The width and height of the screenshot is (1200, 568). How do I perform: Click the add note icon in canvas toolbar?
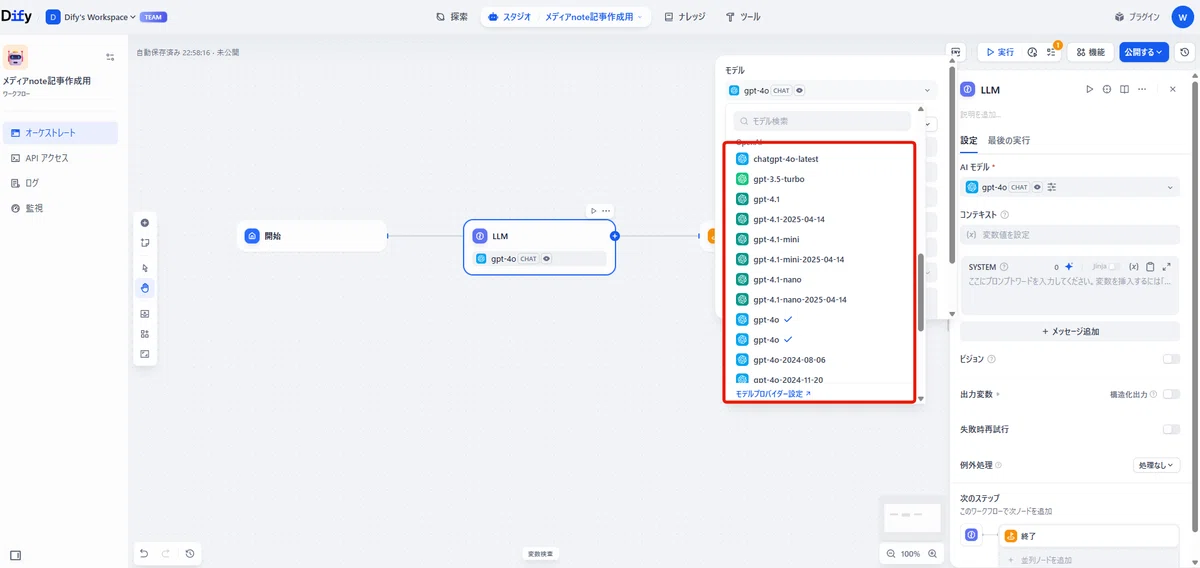(x=145, y=242)
